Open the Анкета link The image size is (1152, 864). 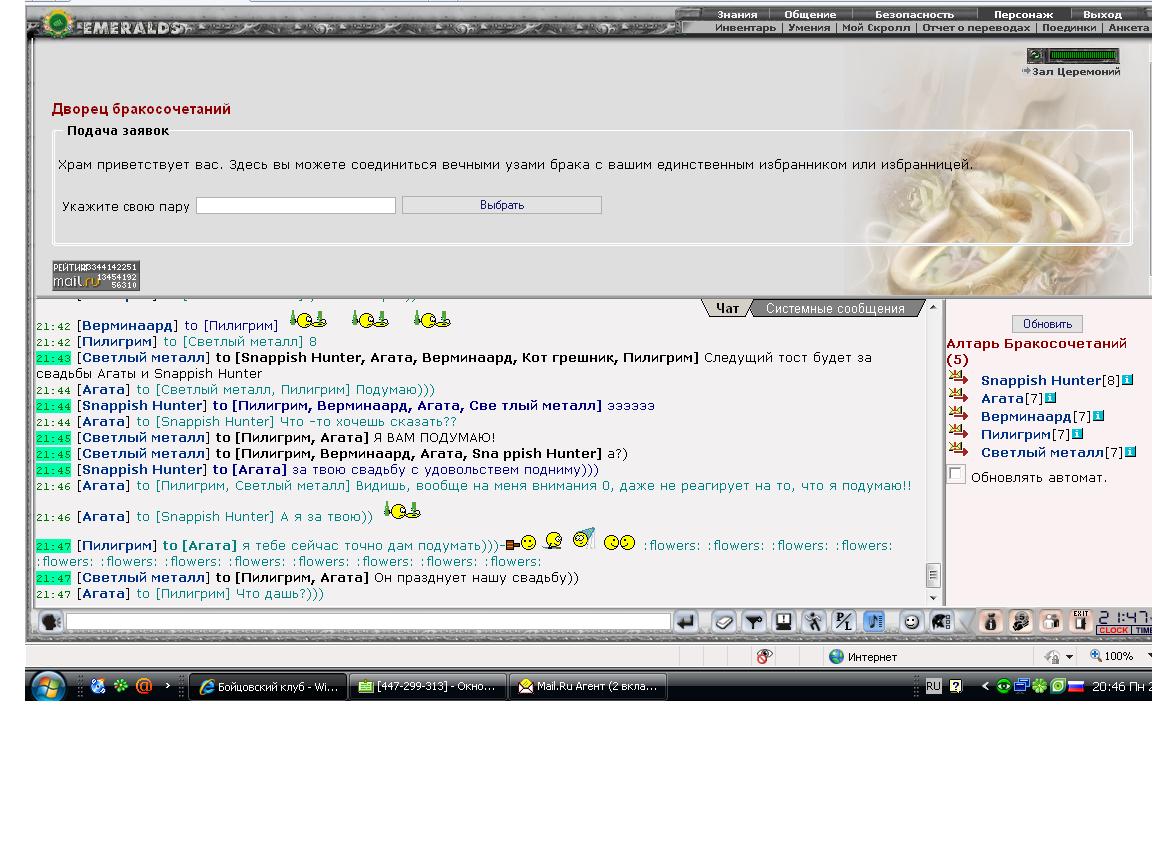(x=1128, y=28)
